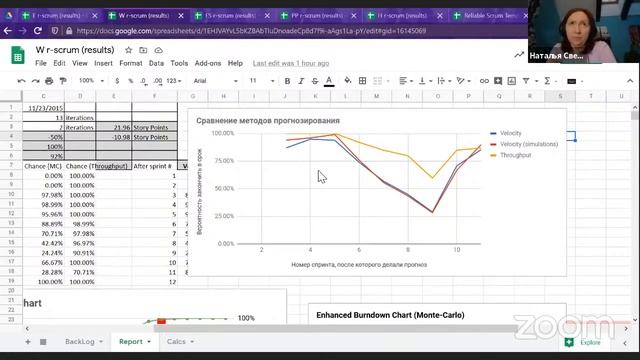The height and width of the screenshot is (360, 640).
Task: Move document with folder icon
Action: pyautogui.click(x=143, y=50)
